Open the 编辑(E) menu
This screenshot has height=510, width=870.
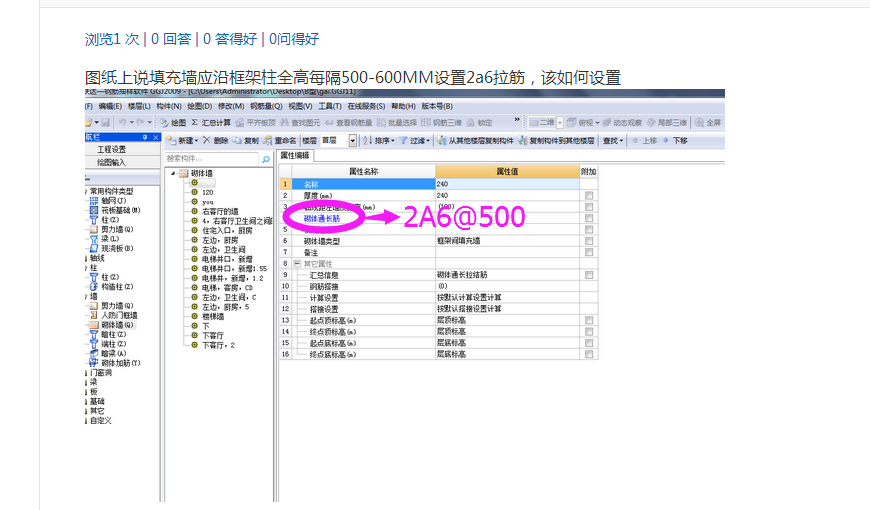tap(110, 106)
